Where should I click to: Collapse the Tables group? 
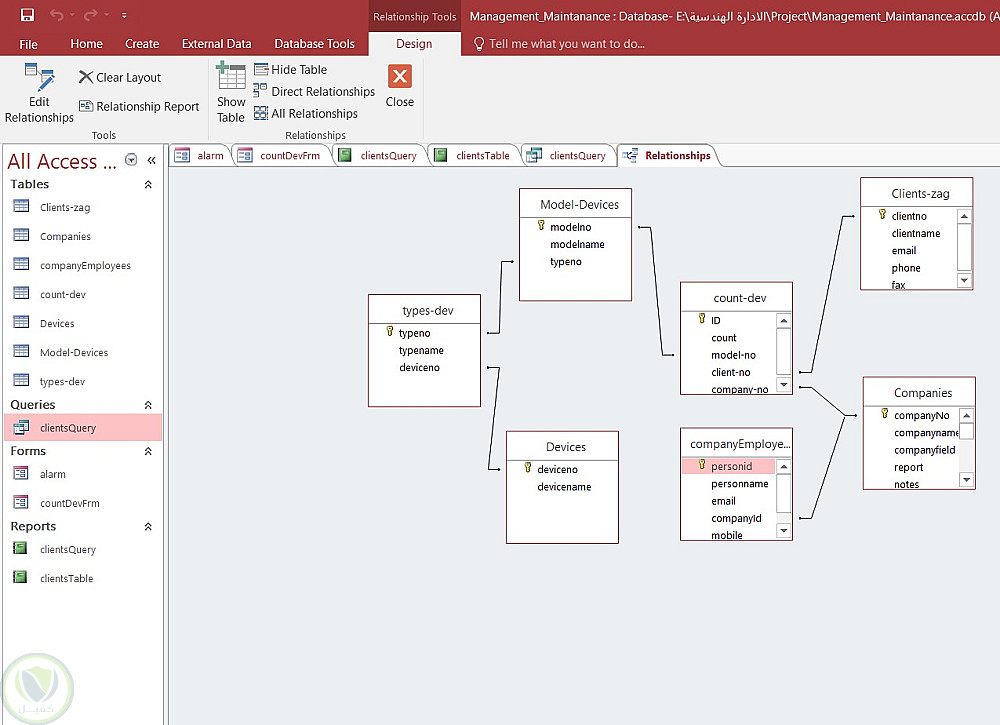coord(148,184)
